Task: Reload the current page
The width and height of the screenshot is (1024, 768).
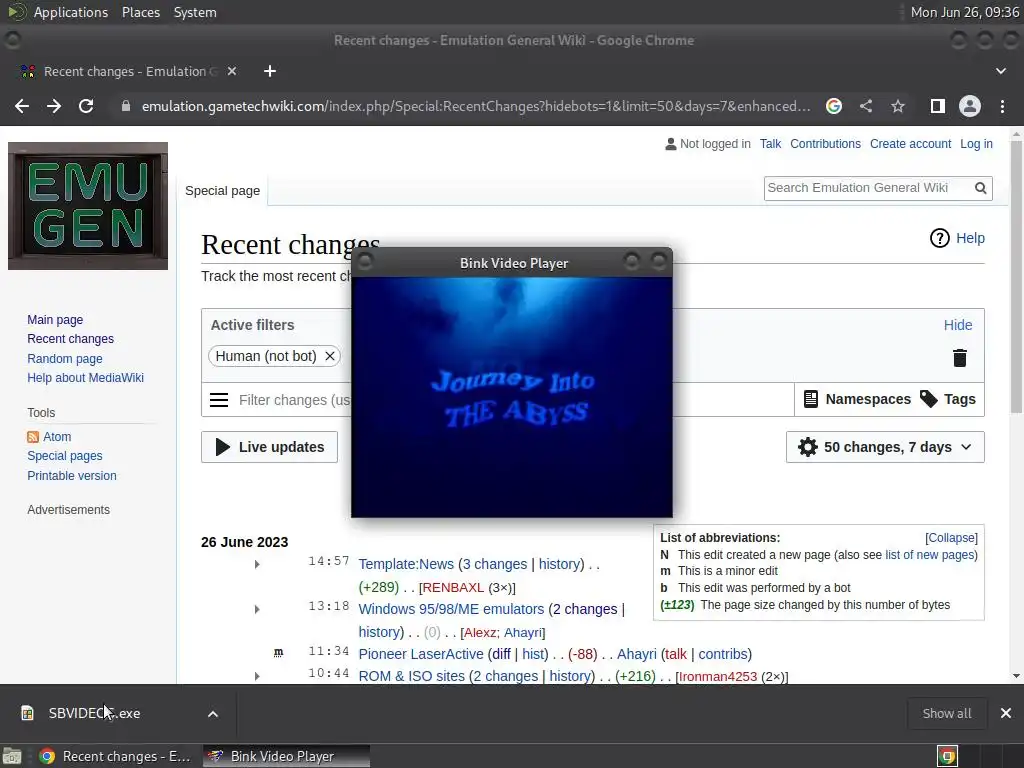Action: (86, 106)
